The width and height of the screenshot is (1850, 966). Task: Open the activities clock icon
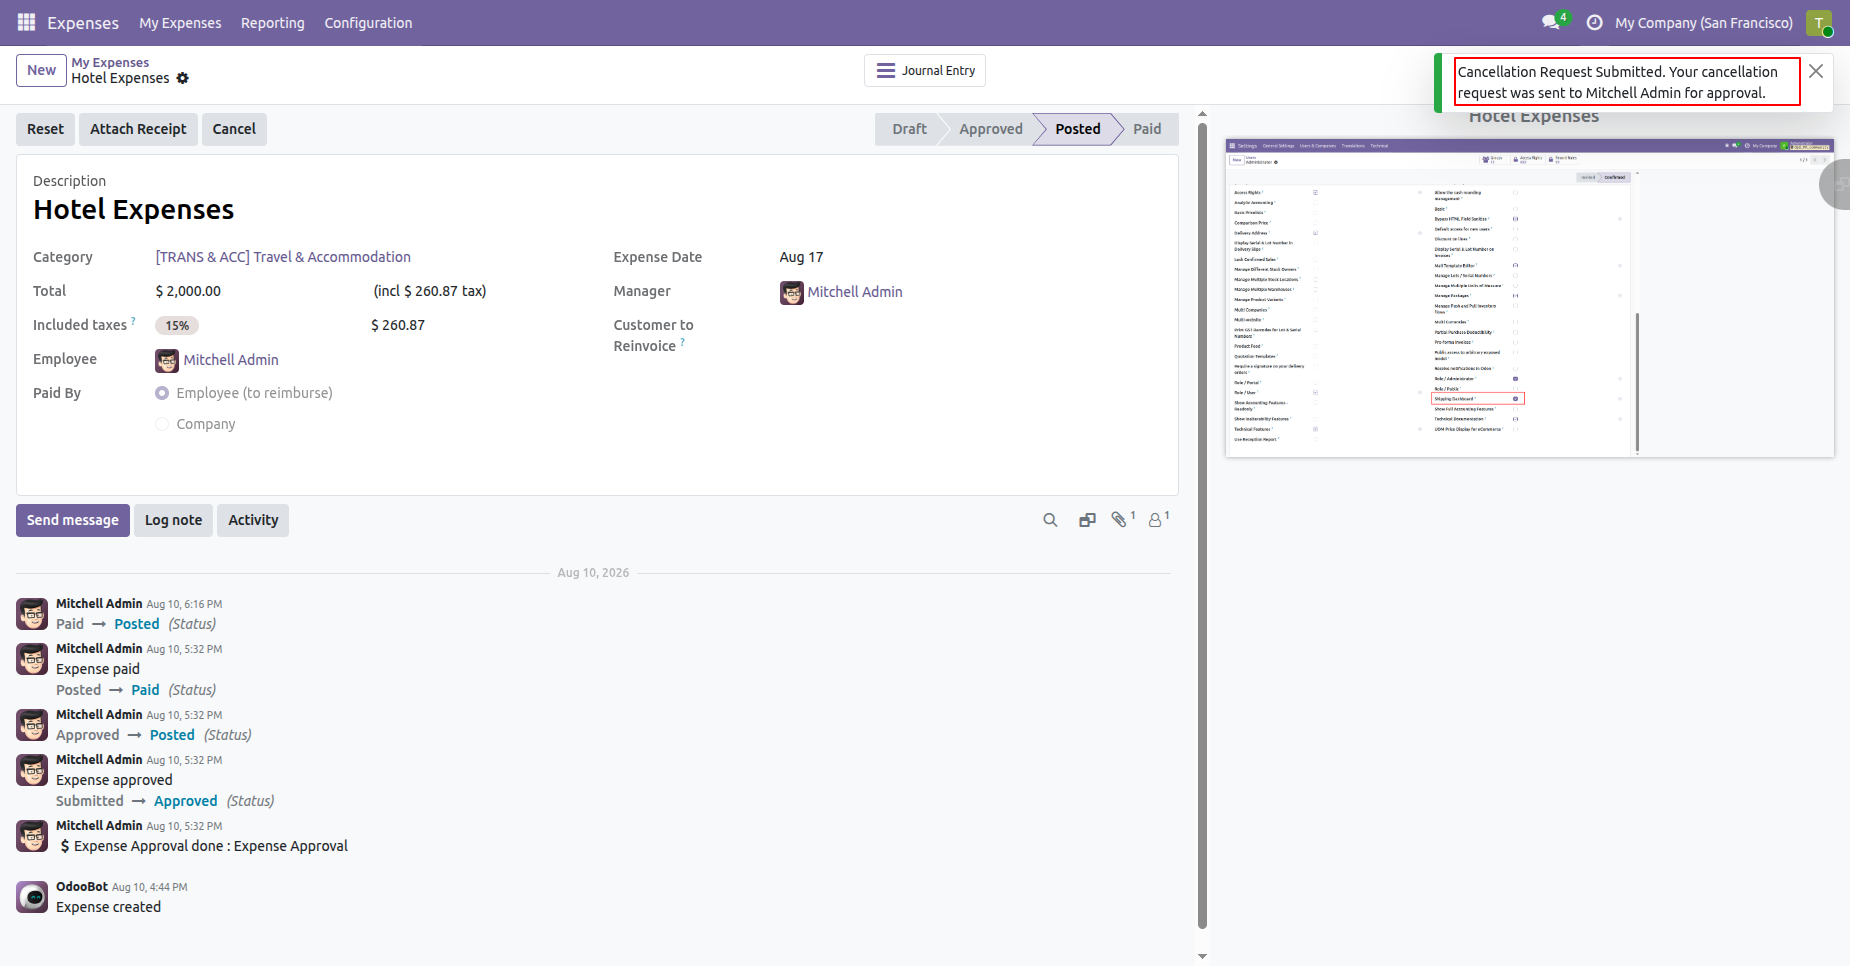pyautogui.click(x=1594, y=22)
